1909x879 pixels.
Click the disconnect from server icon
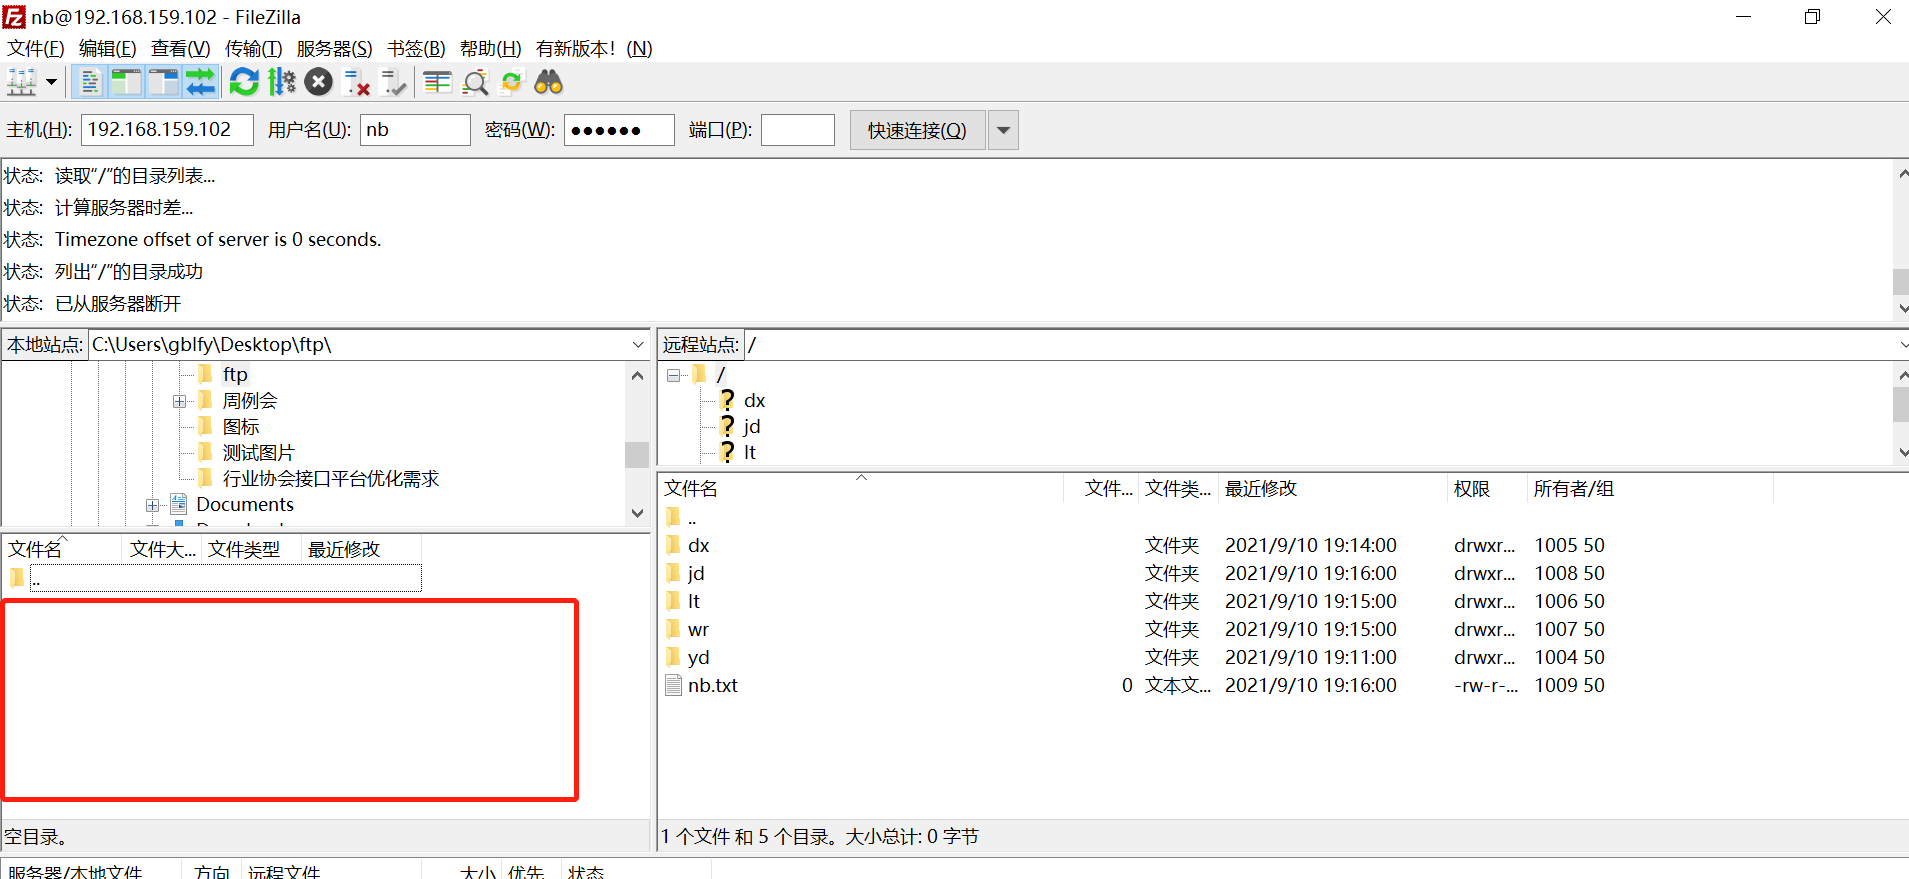tap(357, 82)
